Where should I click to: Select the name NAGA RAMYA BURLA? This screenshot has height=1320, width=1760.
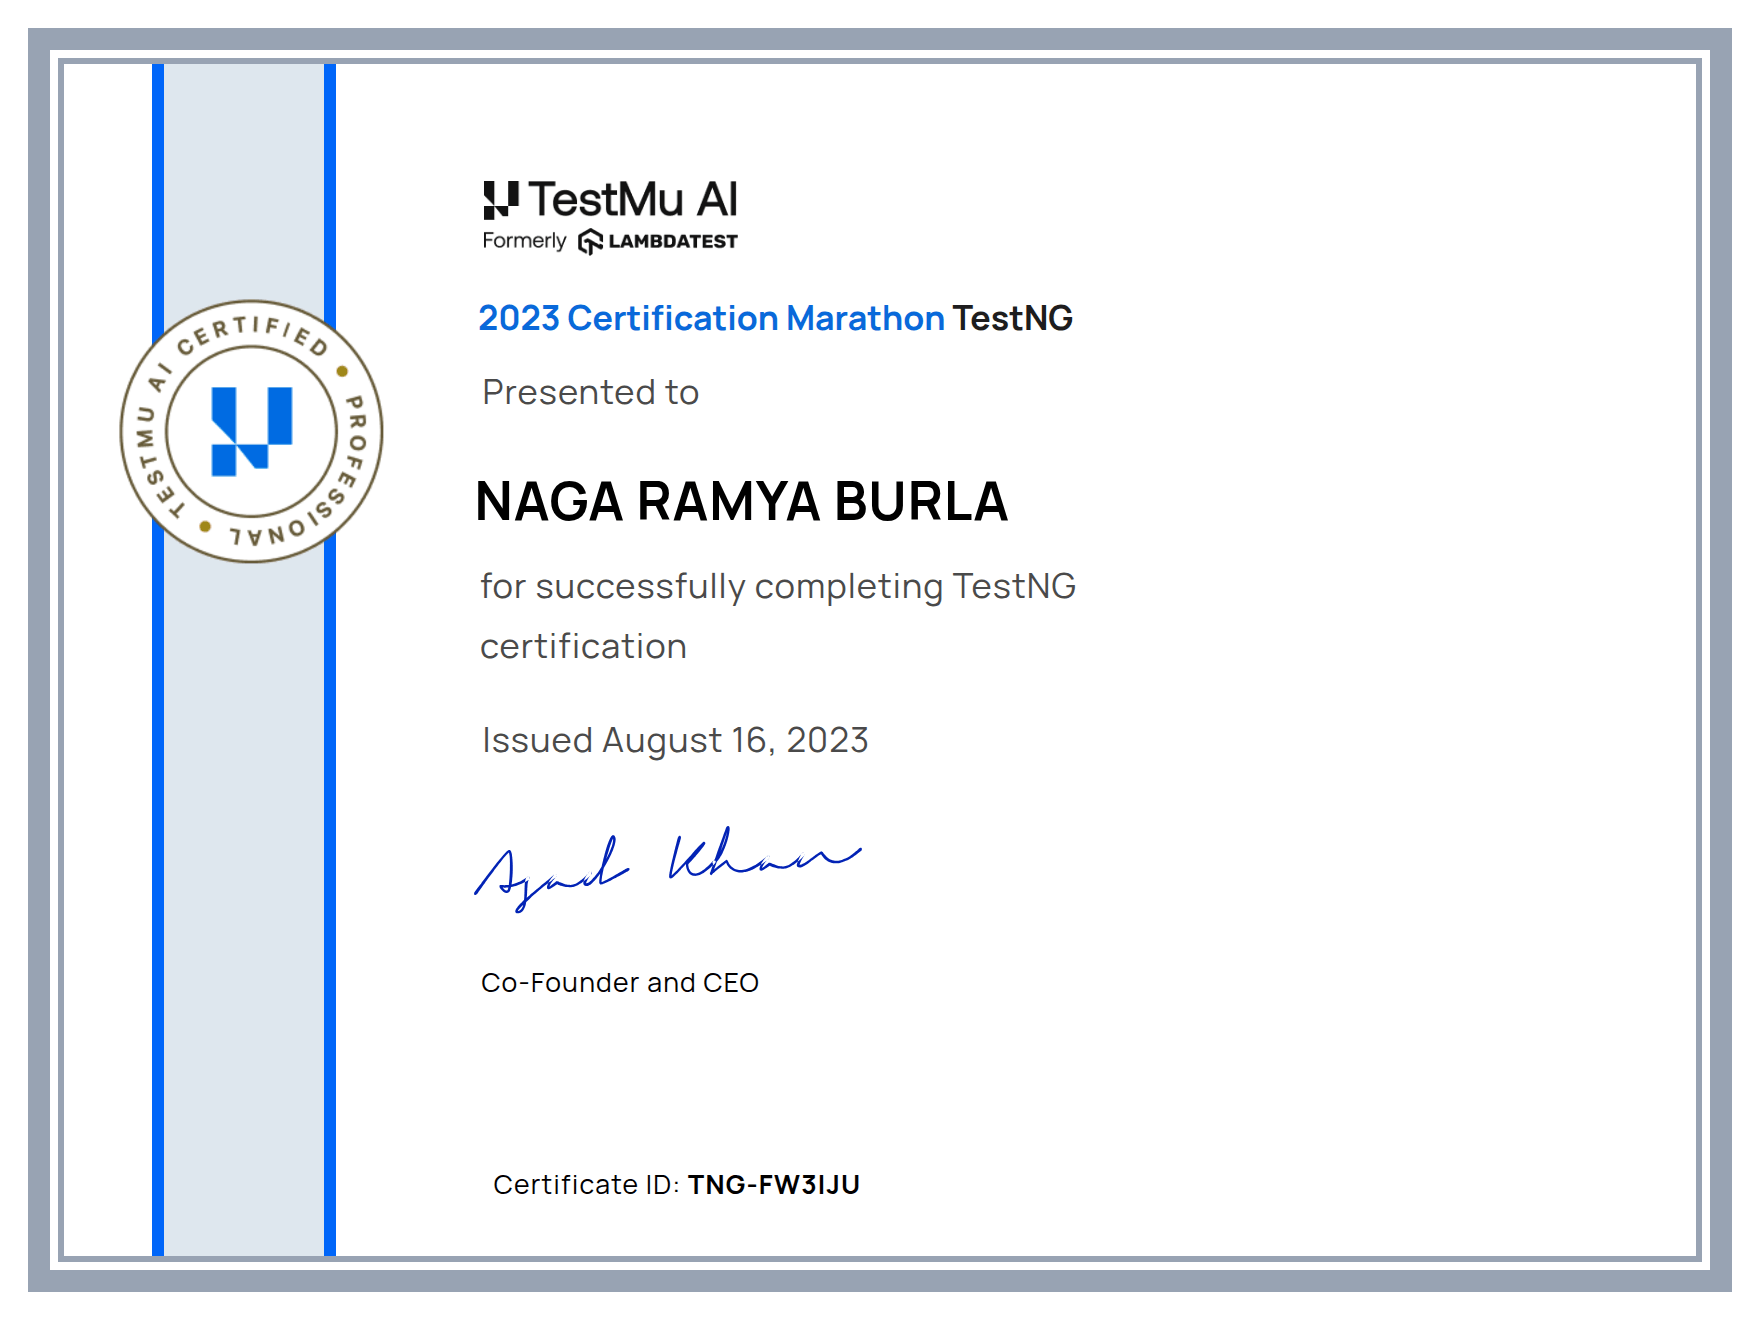pos(741,502)
